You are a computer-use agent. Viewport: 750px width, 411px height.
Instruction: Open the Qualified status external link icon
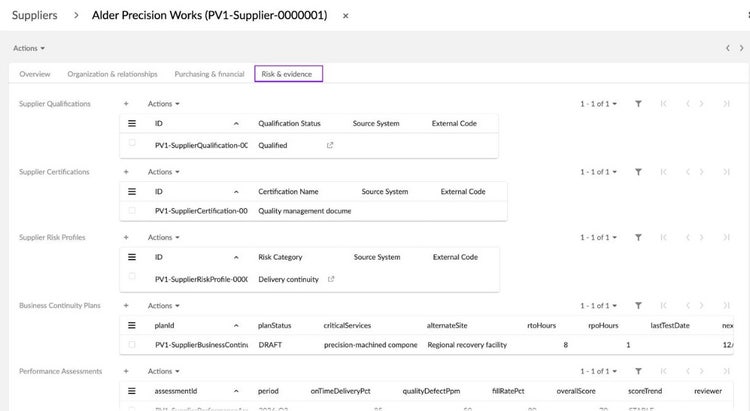[330, 145]
